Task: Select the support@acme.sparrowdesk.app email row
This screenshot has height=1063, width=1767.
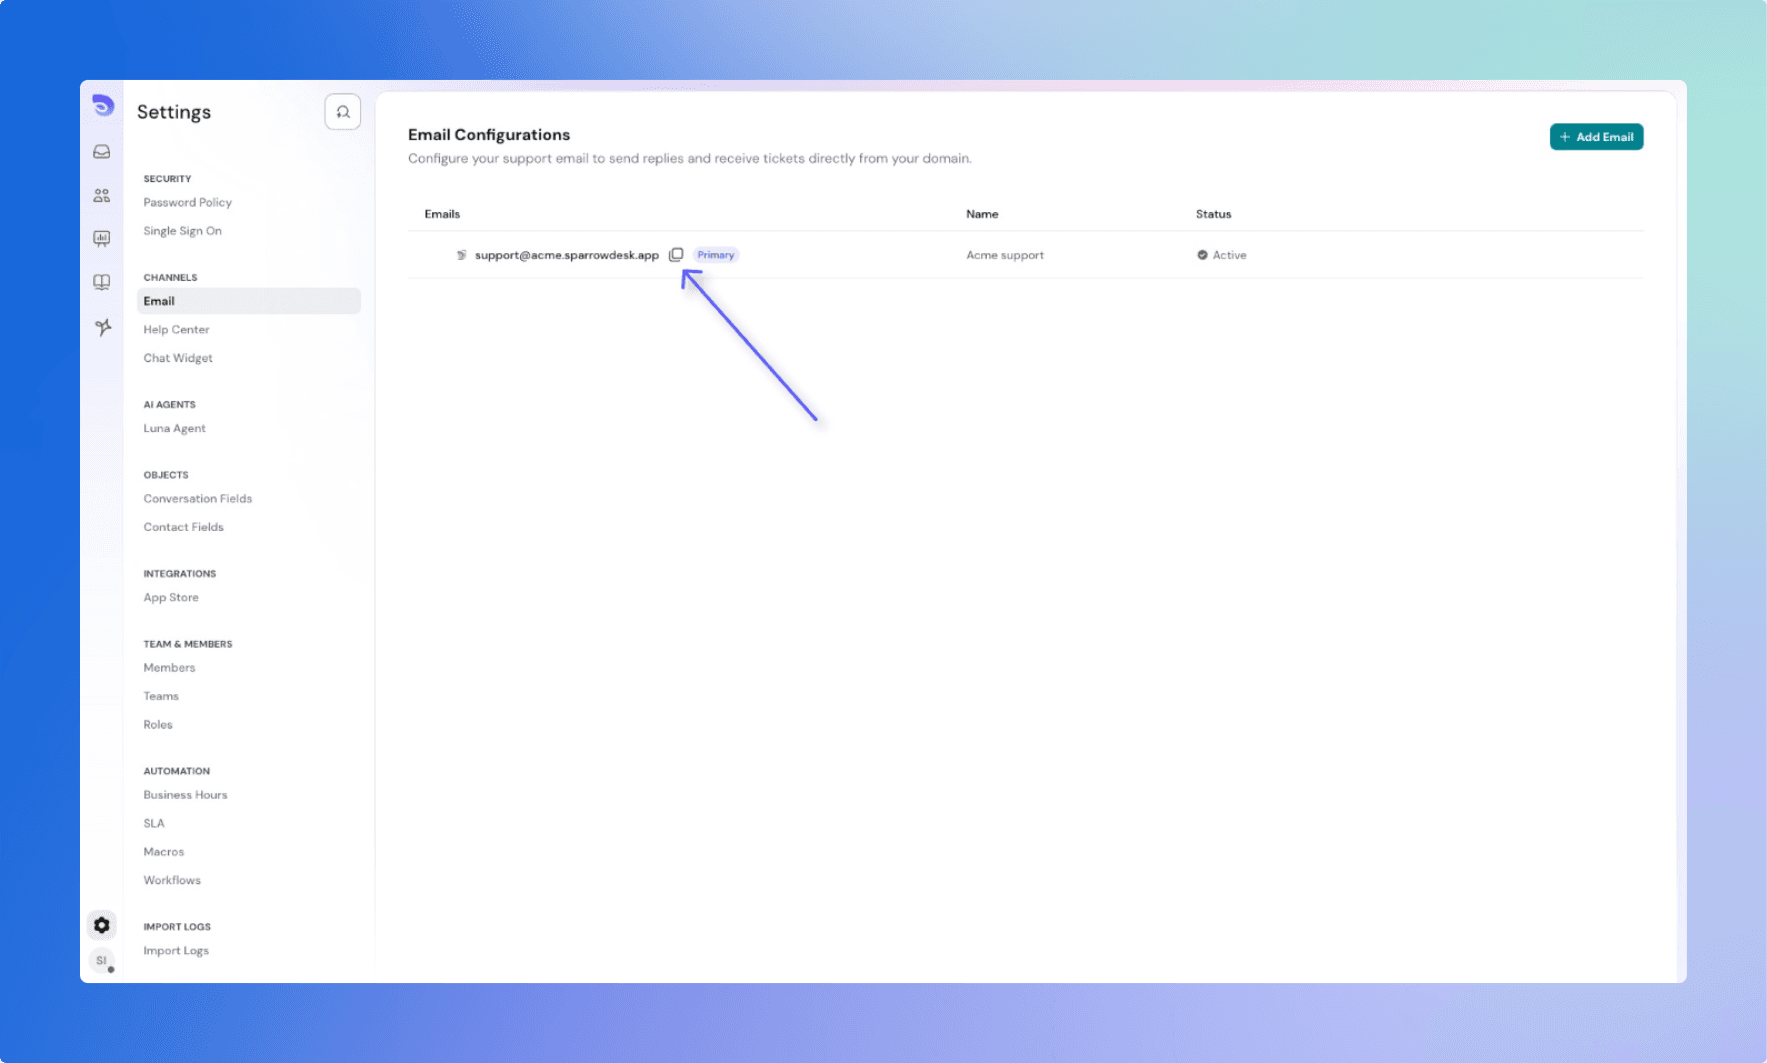Action: (566, 254)
